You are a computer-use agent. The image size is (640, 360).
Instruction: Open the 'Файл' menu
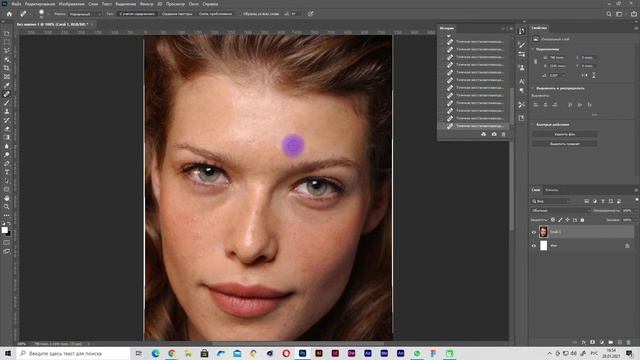point(16,4)
